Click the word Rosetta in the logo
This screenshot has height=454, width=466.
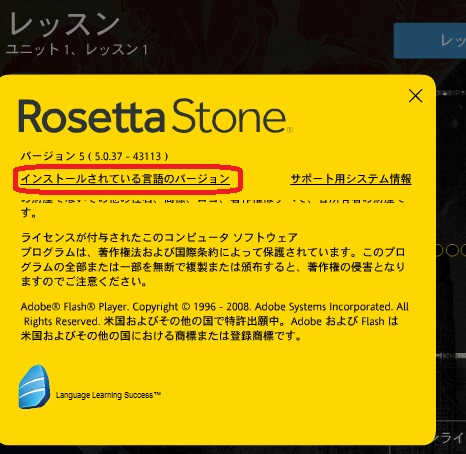pos(92,117)
